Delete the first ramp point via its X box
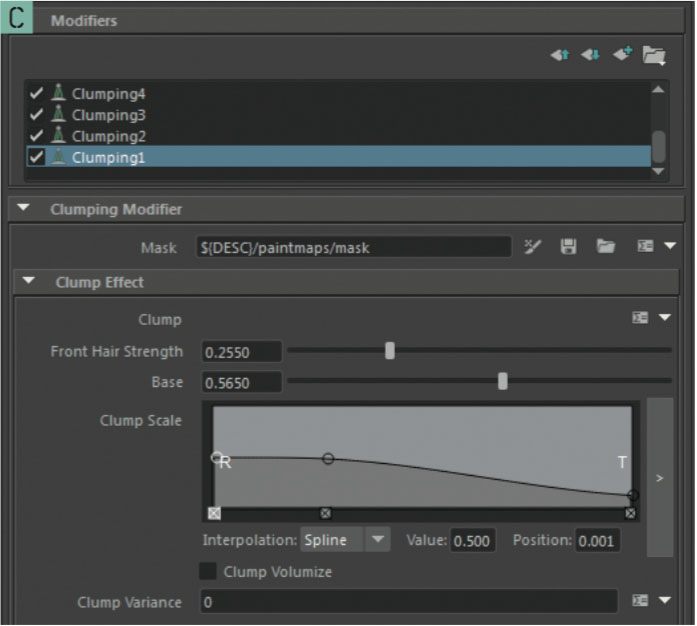The width and height of the screenshot is (697, 626). click(x=214, y=513)
